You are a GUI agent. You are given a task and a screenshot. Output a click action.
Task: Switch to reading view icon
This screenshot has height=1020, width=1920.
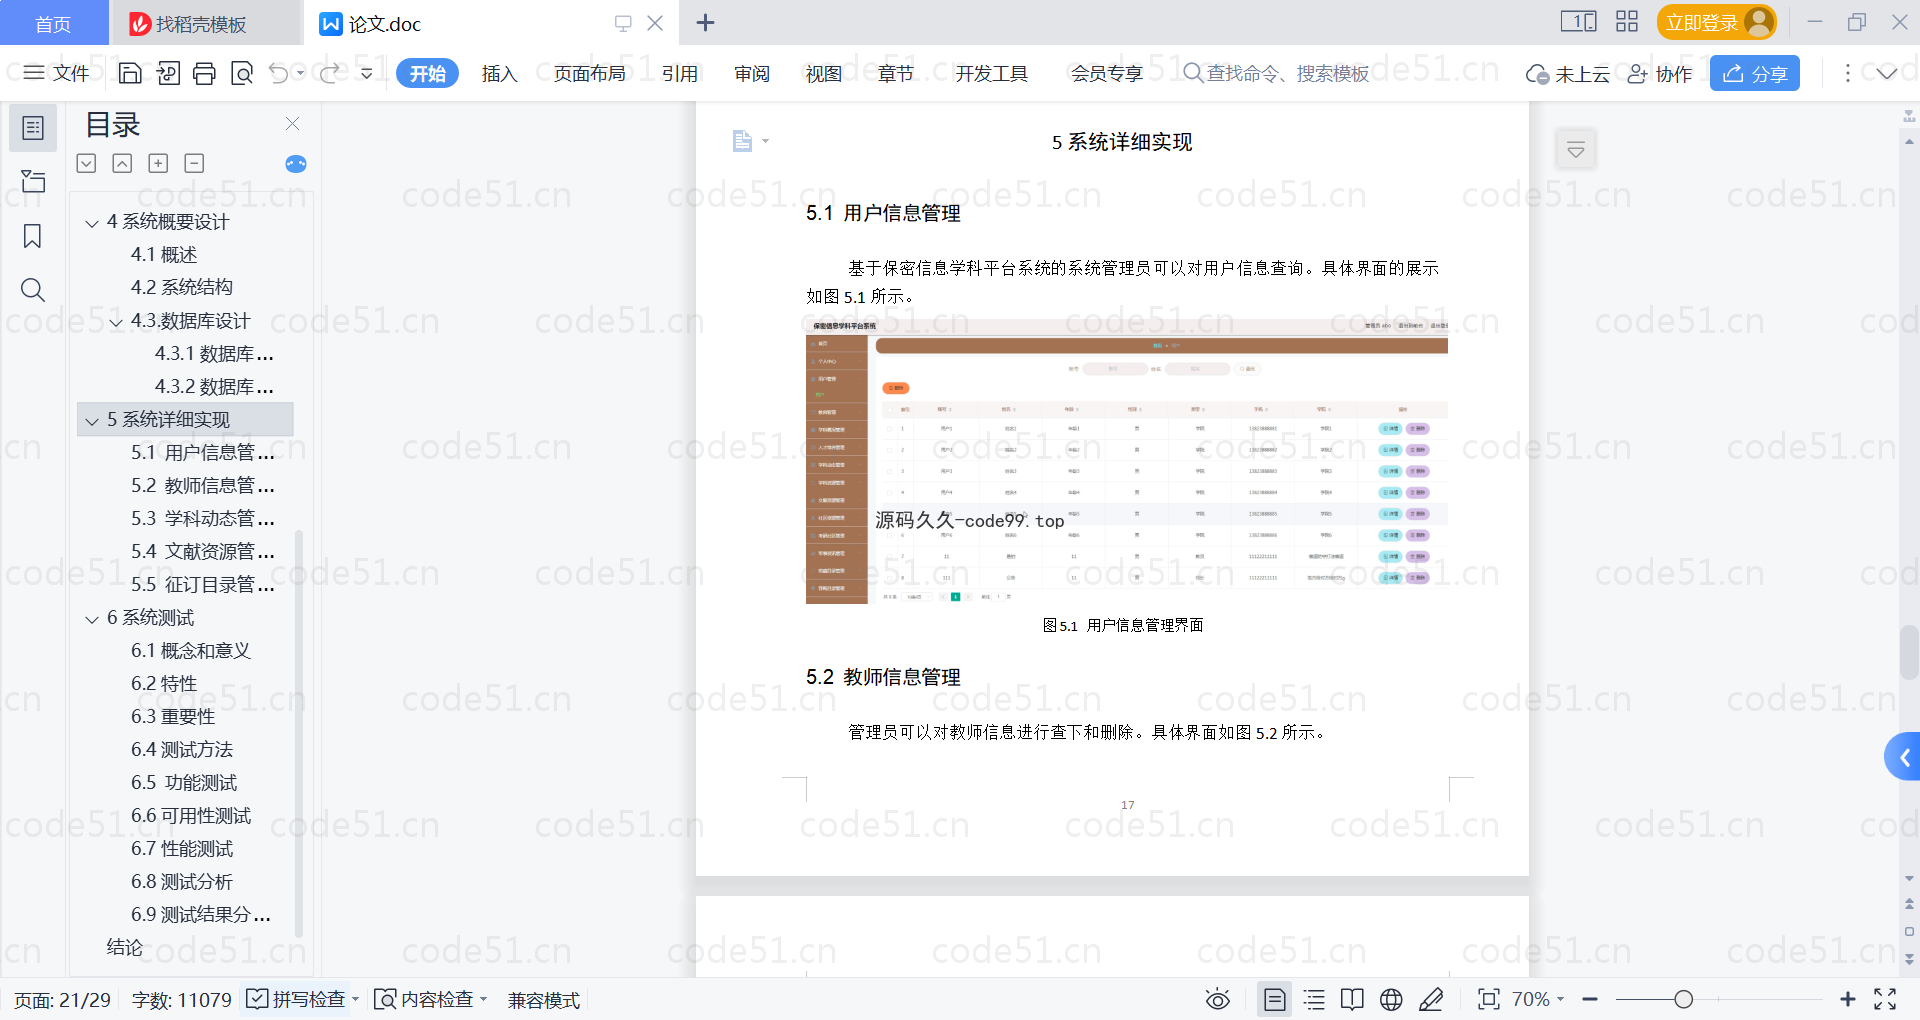pos(1352,999)
